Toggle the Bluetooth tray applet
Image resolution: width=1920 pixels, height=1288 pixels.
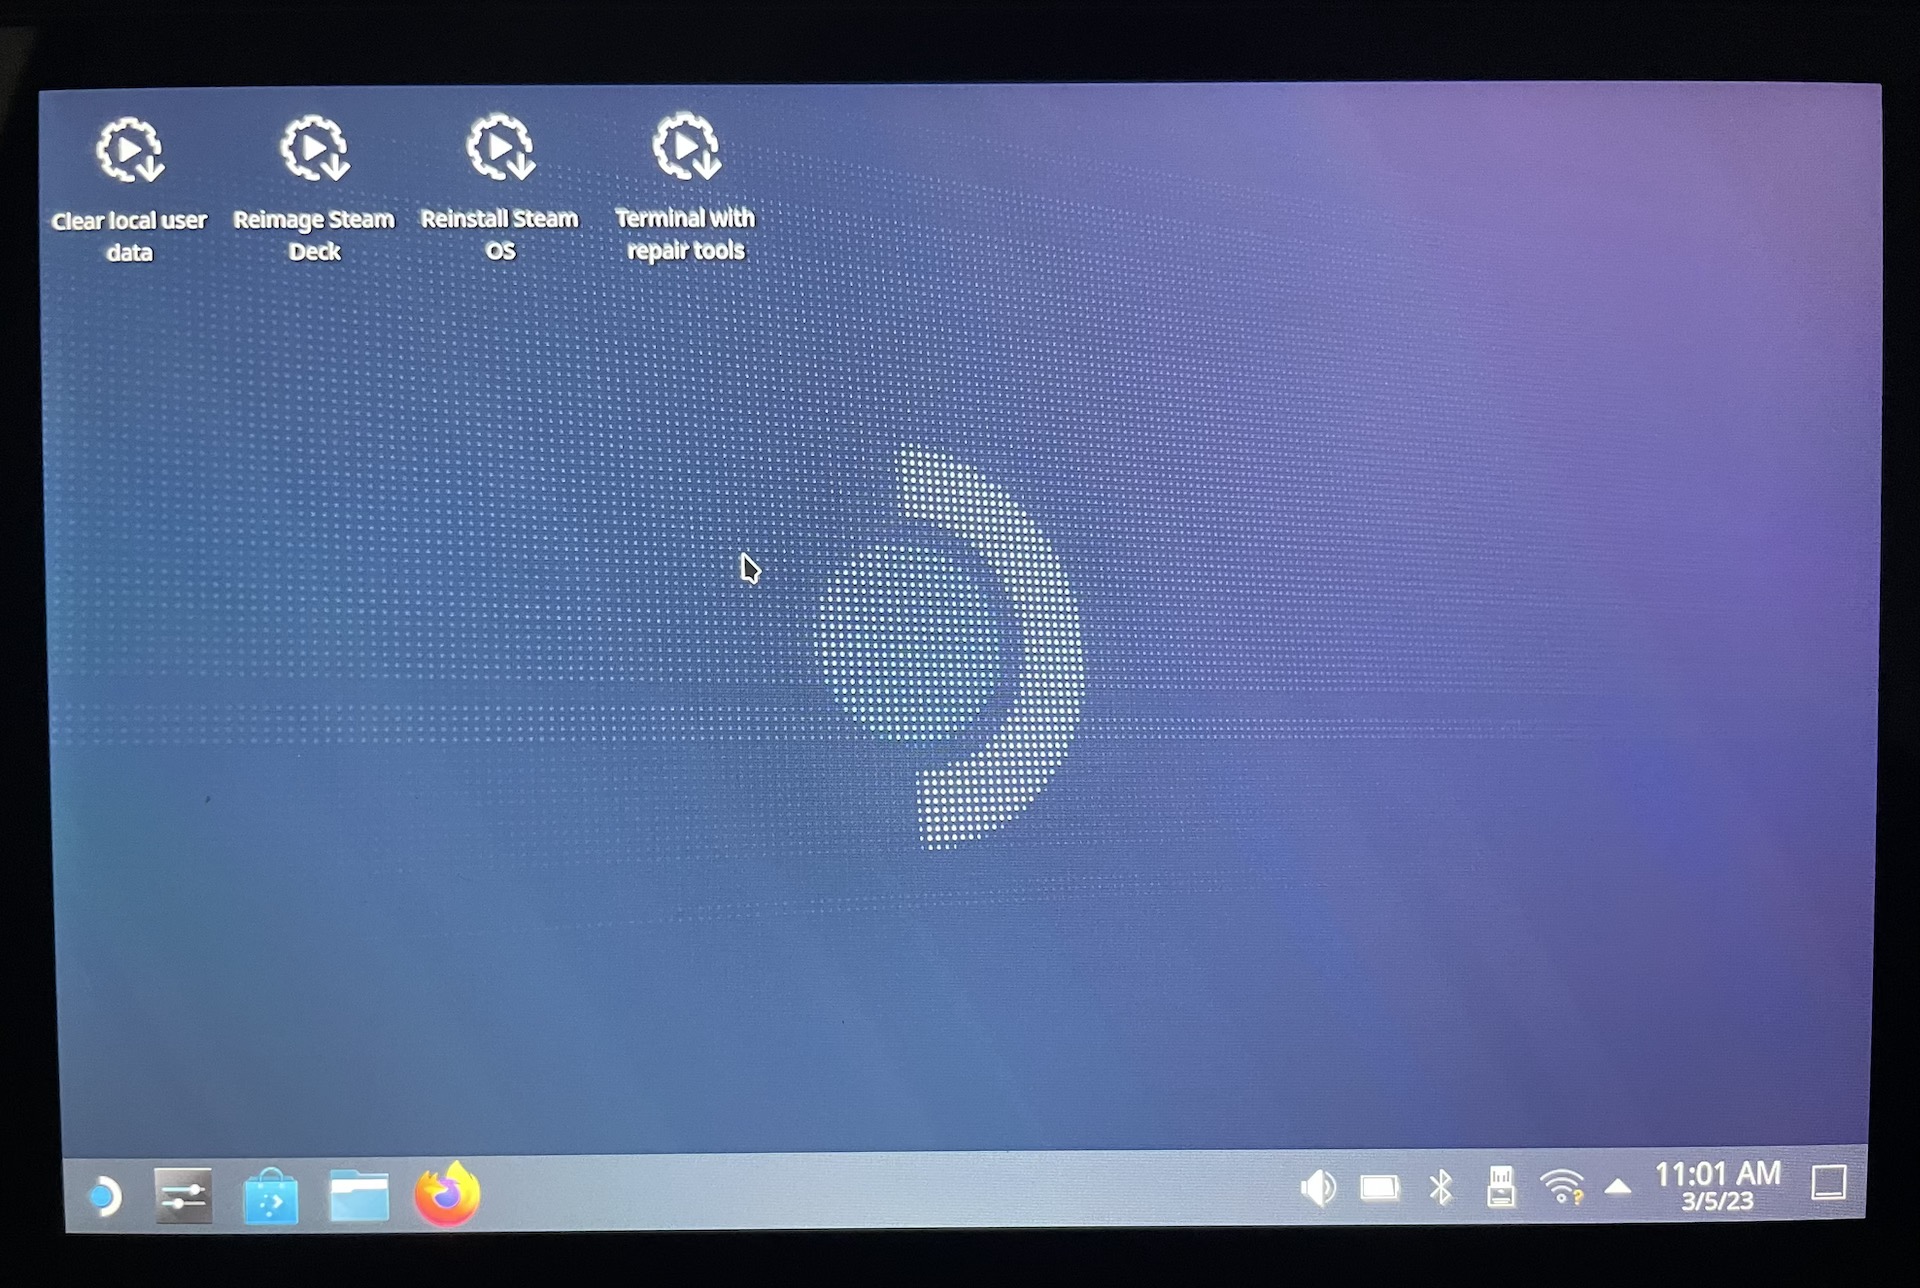click(x=1441, y=1188)
